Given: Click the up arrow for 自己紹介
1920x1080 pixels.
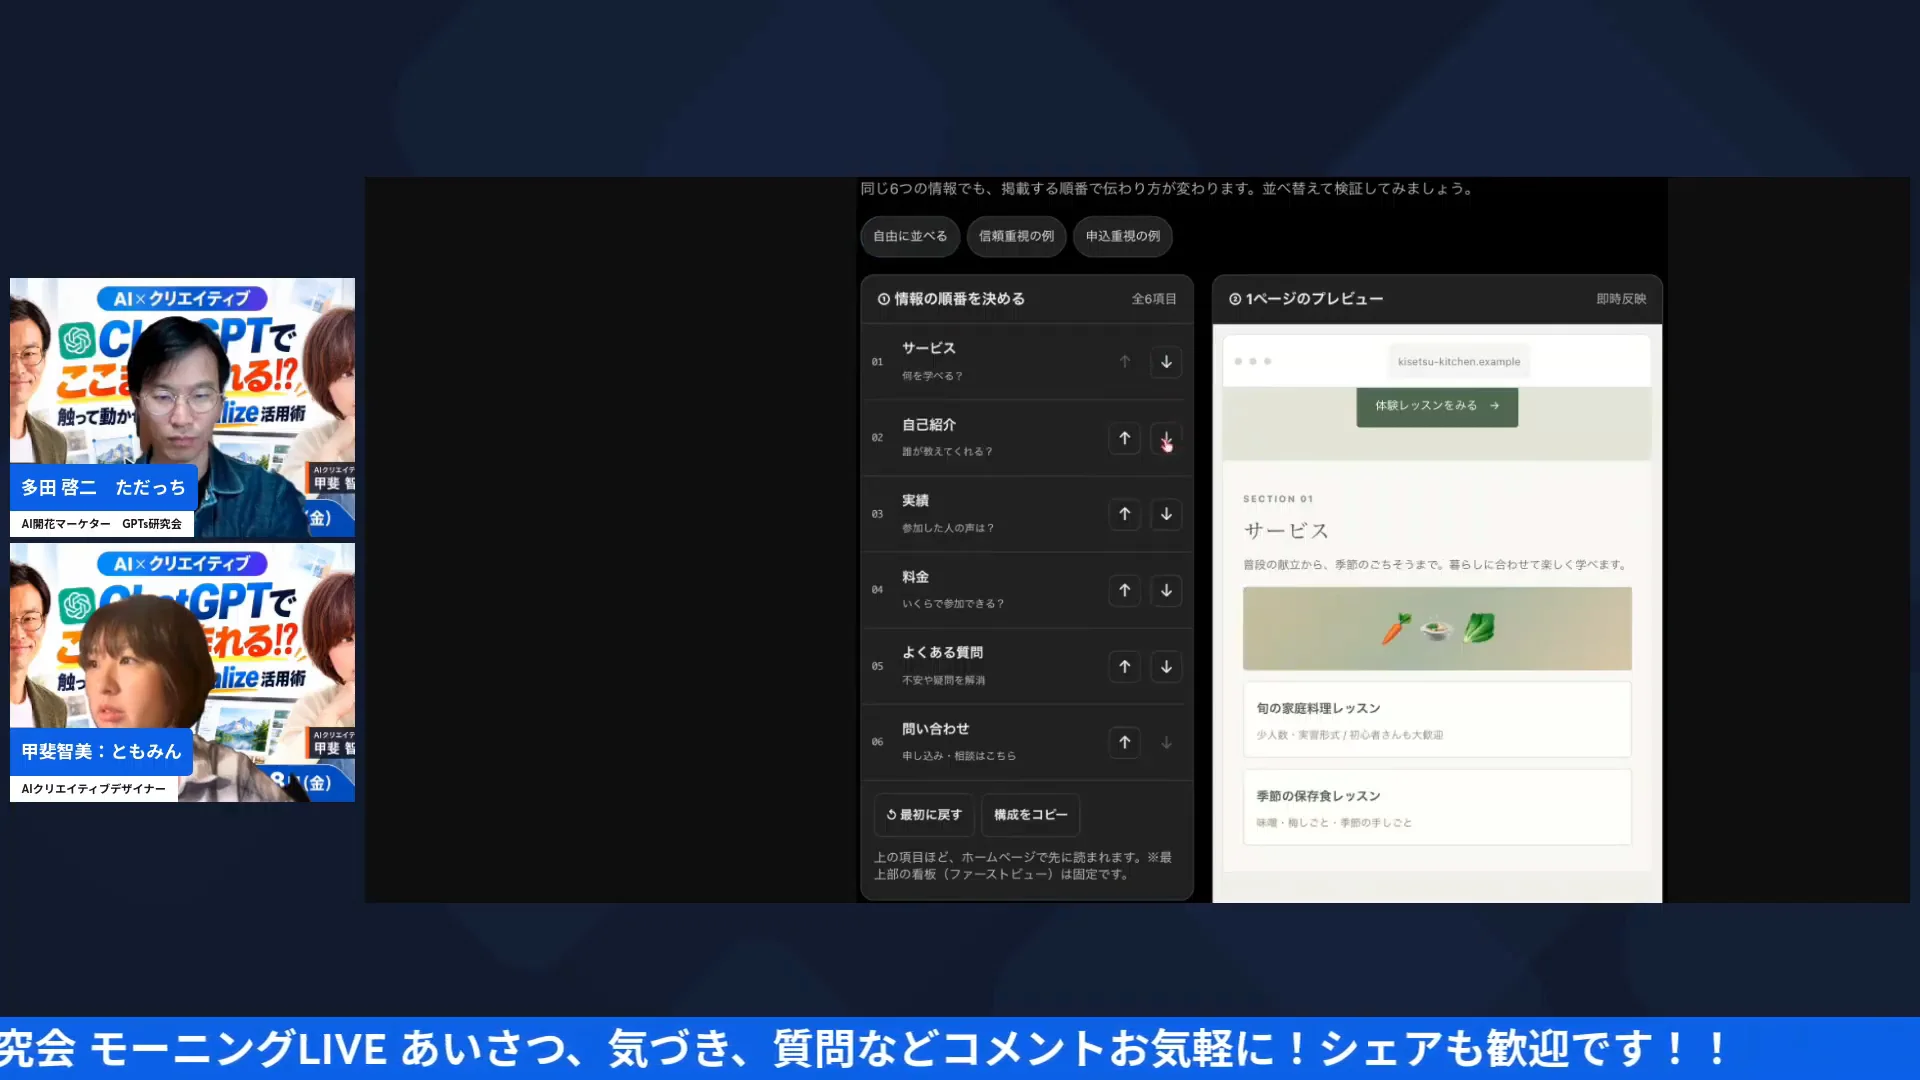Looking at the screenshot, I should click(1125, 438).
